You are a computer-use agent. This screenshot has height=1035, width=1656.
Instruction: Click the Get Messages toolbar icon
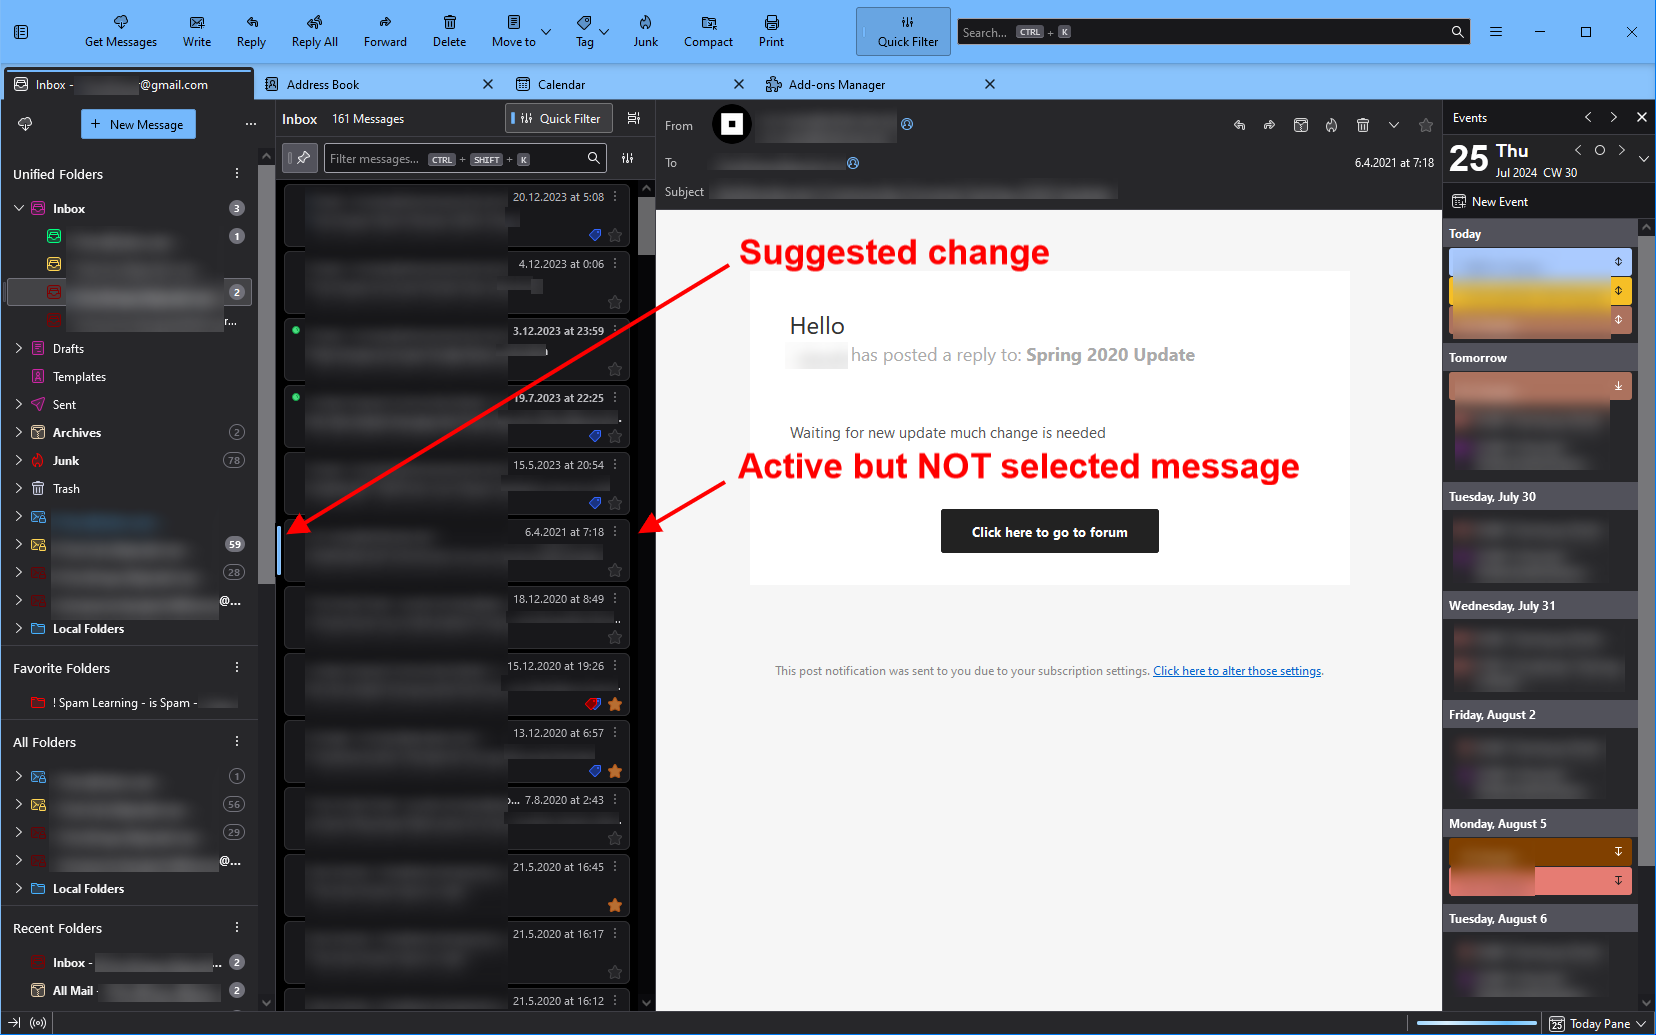120,23
